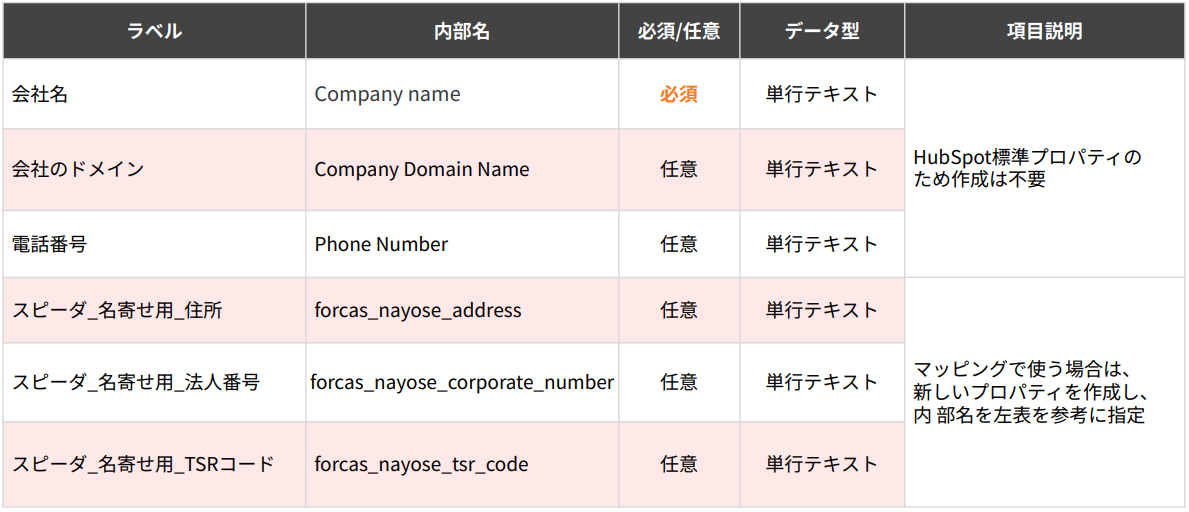This screenshot has height=512, width=1189.
Task: Click the 内部名 column header
Action: point(462,31)
